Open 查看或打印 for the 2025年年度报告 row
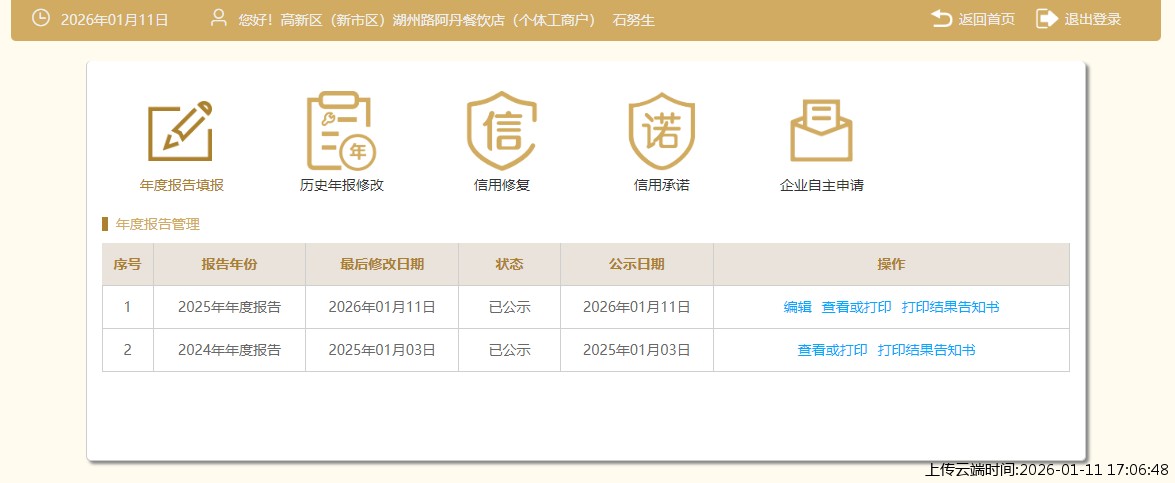The height and width of the screenshot is (483, 1175). (x=856, y=307)
